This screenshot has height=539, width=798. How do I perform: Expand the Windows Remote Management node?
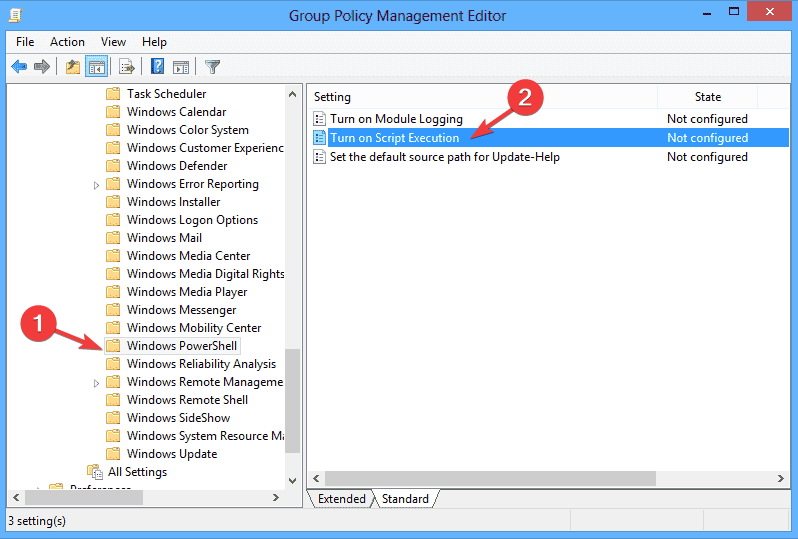[x=96, y=383]
